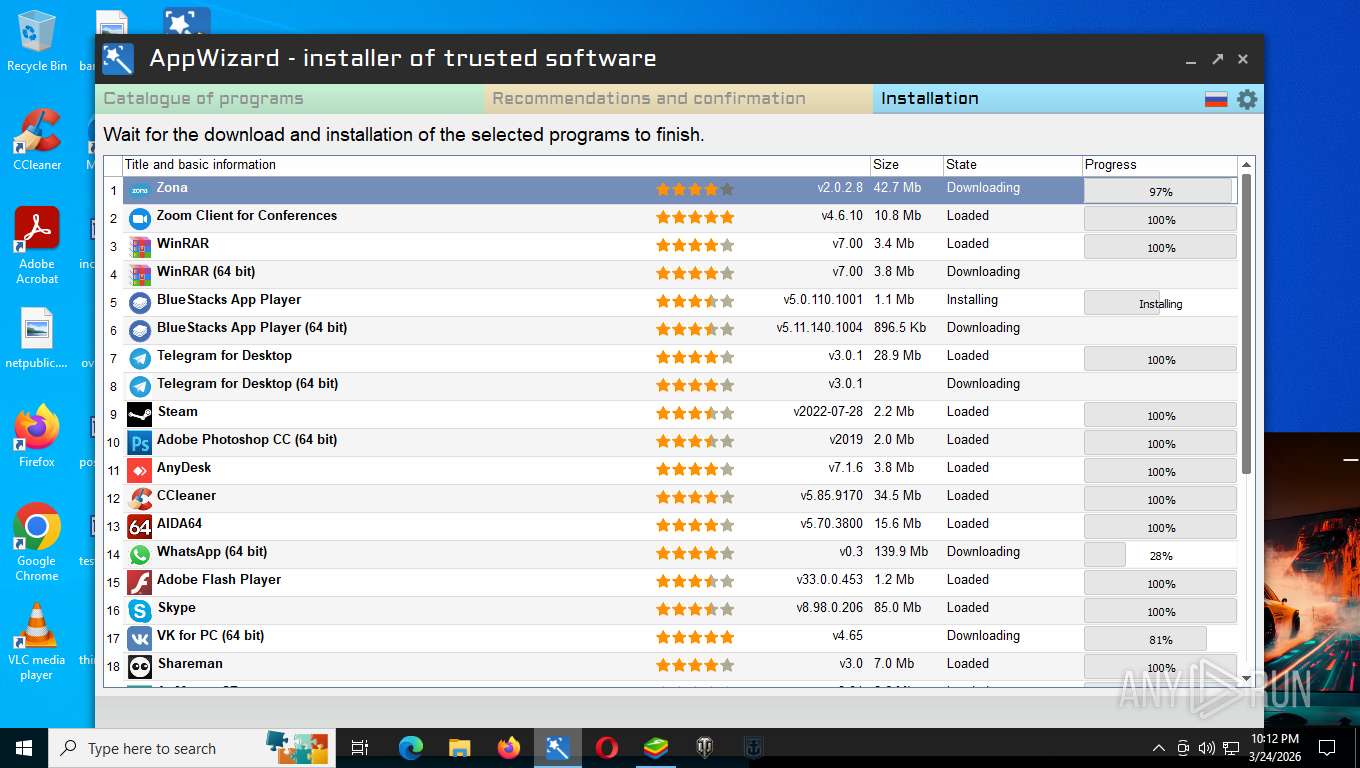The image size is (1360, 768).
Task: Click version v5.85.9170 of CCleaner
Action: click(x=831, y=496)
